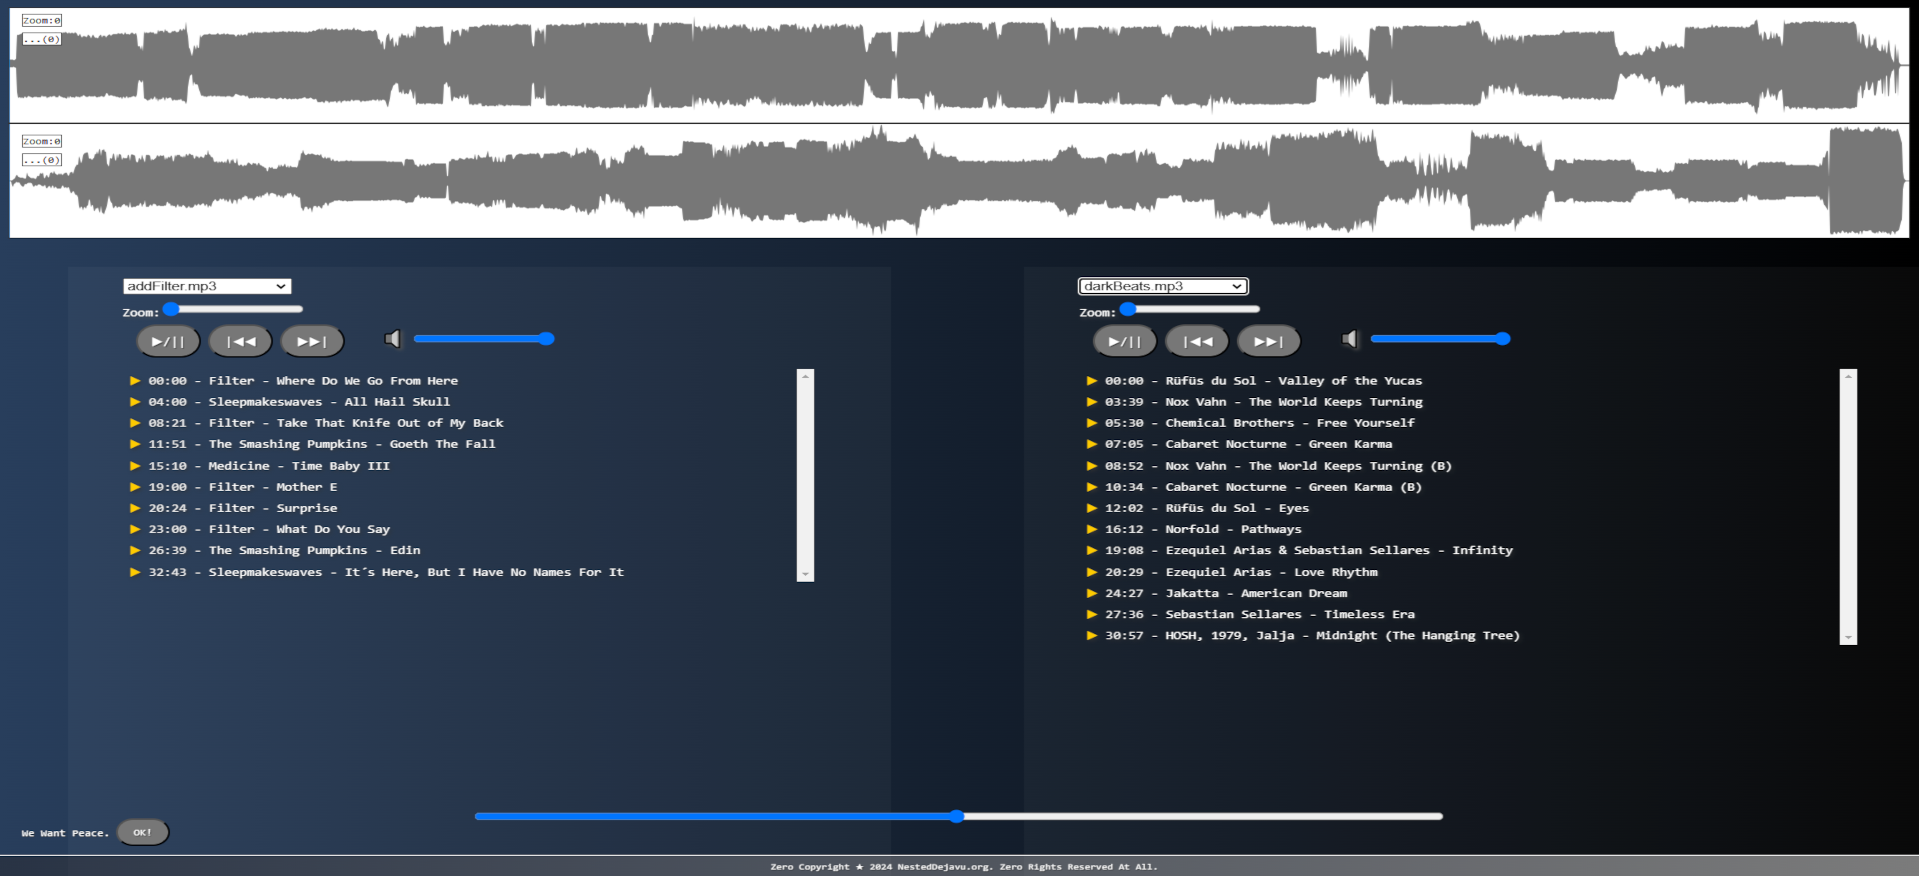Open the darkBeats.mp3 file dropdown
This screenshot has height=876, width=1919.
coord(1163,286)
